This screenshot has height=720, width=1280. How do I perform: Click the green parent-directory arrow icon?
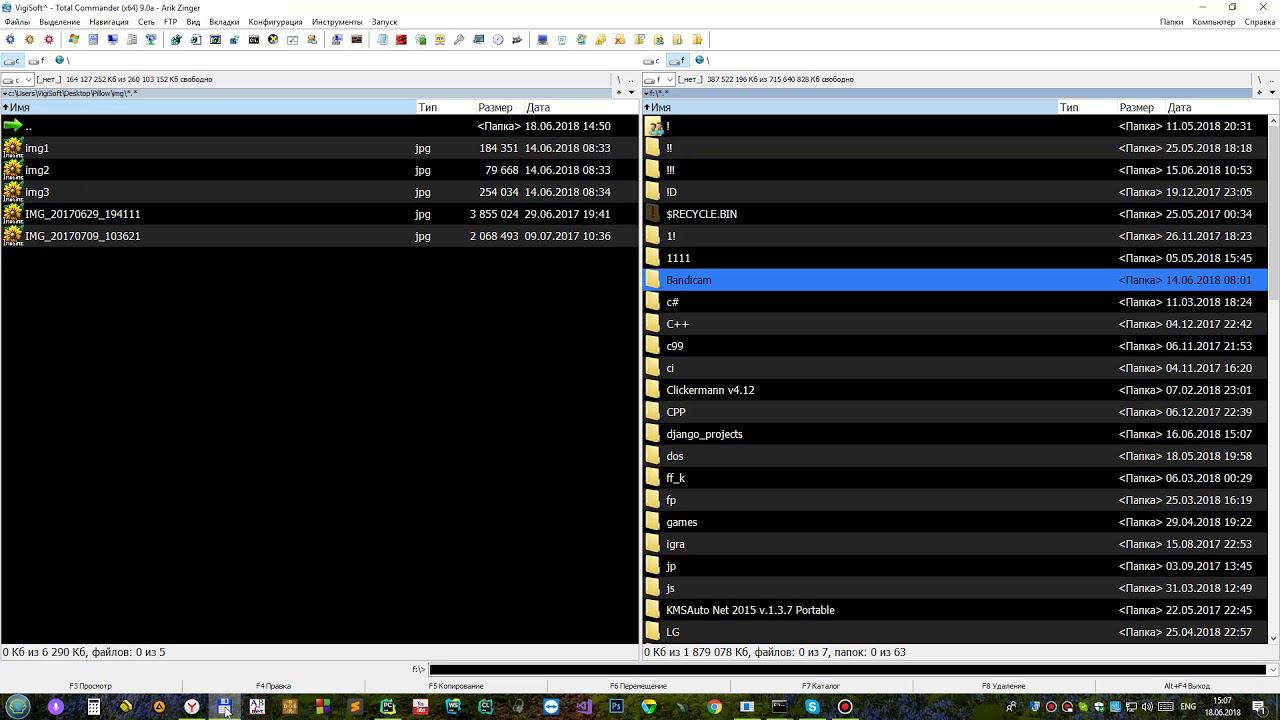[13, 126]
